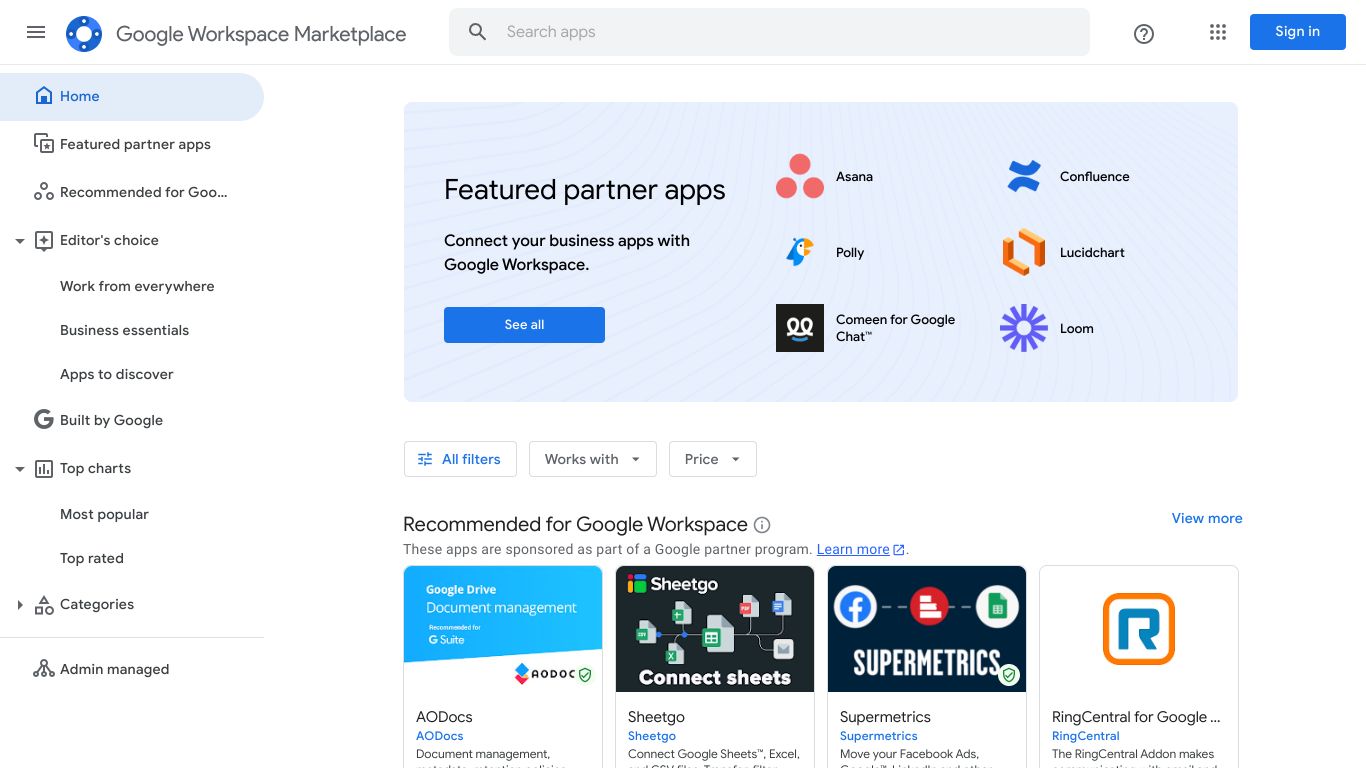Open the Supermetrics app thumbnail
Image resolution: width=1366 pixels, height=768 pixels.
[927, 629]
